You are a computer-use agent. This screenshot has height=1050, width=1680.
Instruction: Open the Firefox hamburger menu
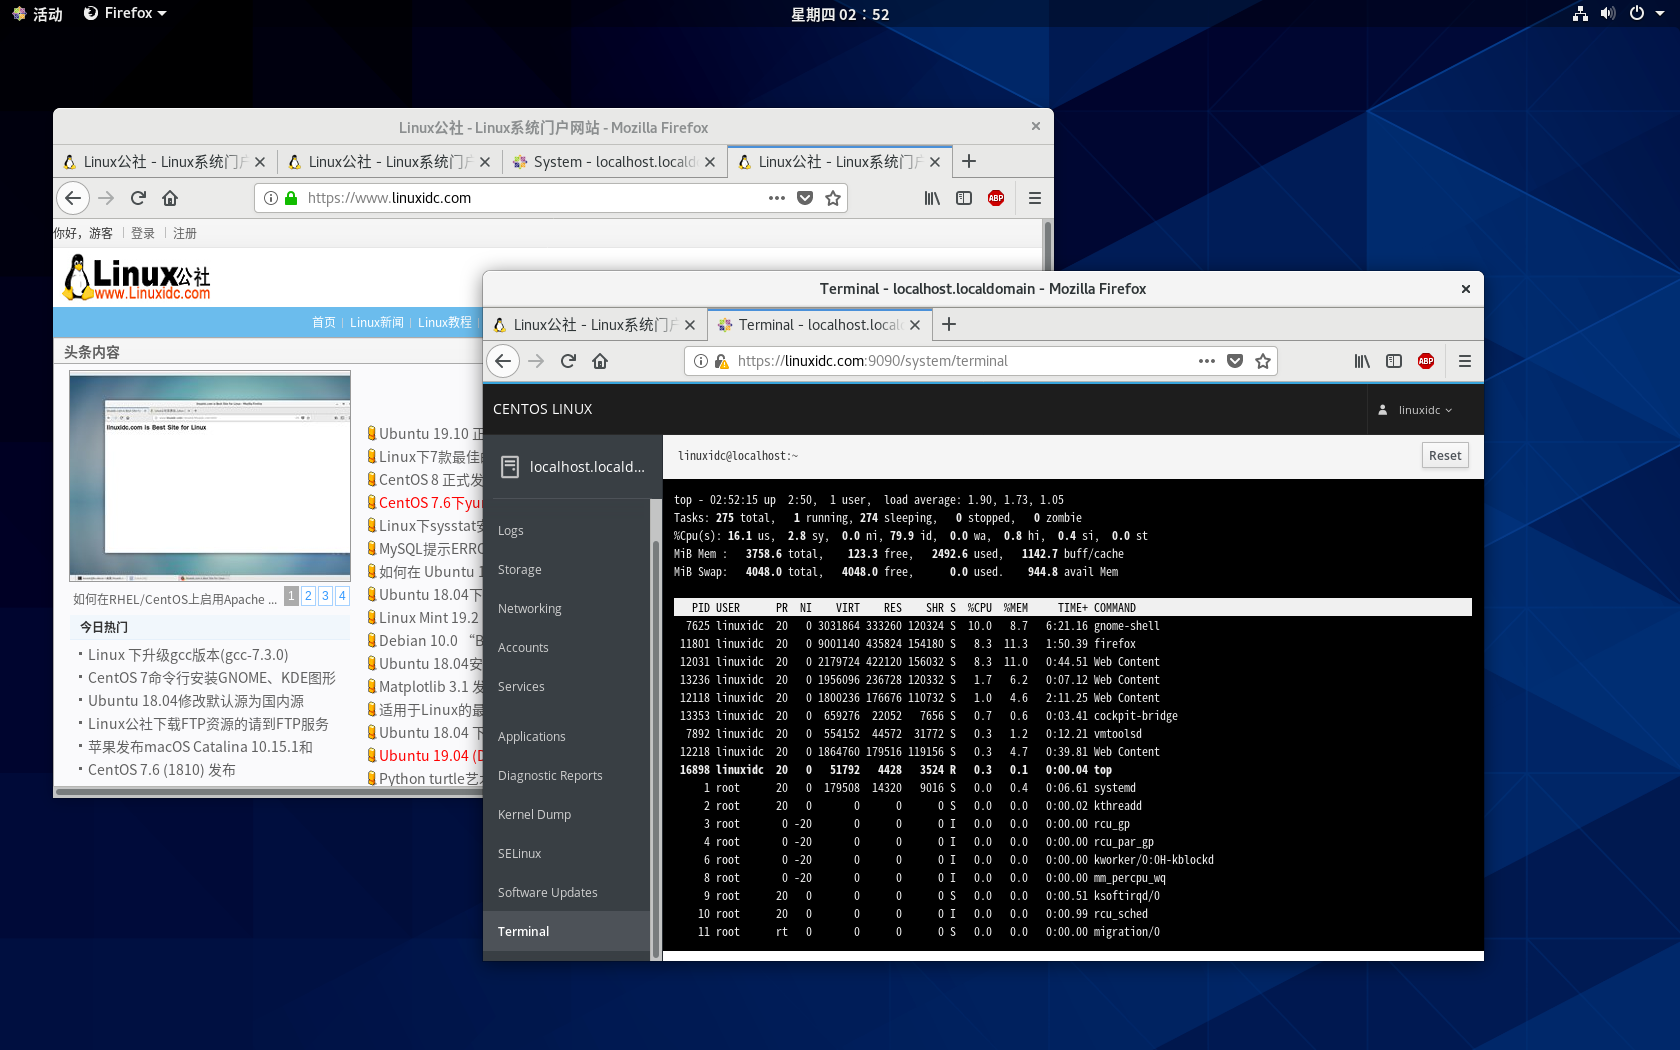(1465, 361)
